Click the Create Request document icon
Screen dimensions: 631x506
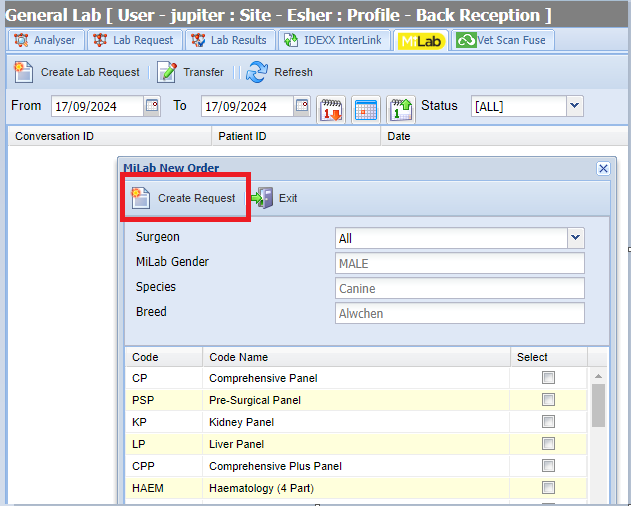click(141, 198)
